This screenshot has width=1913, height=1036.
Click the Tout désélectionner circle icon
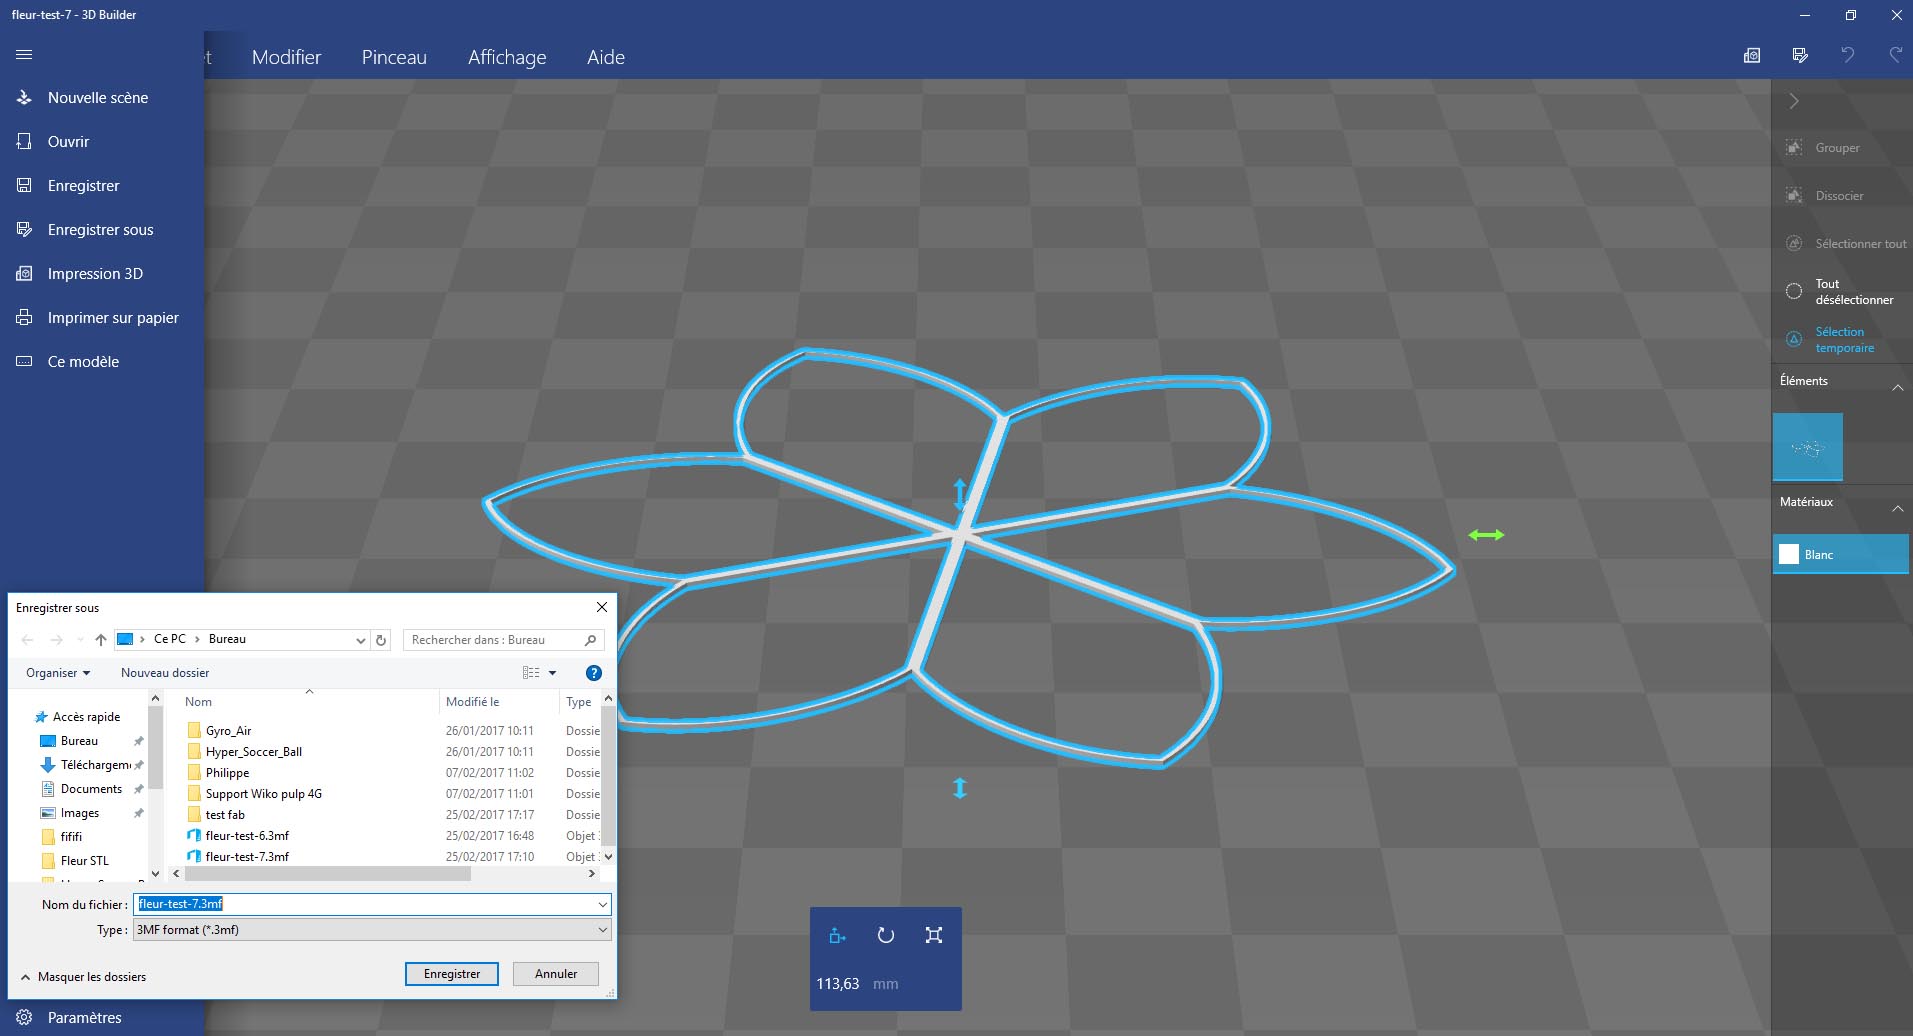click(1794, 291)
